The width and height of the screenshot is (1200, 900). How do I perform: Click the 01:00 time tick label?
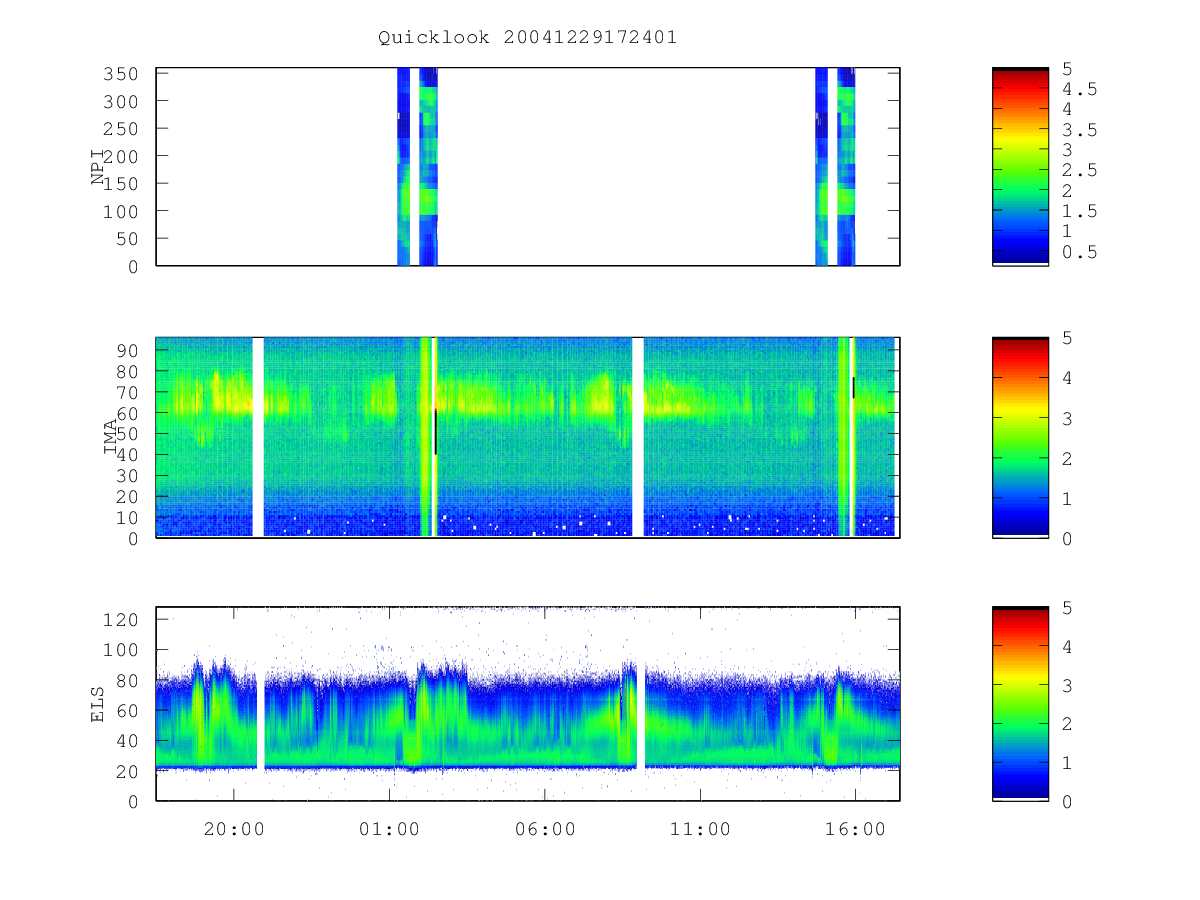[x=389, y=830]
